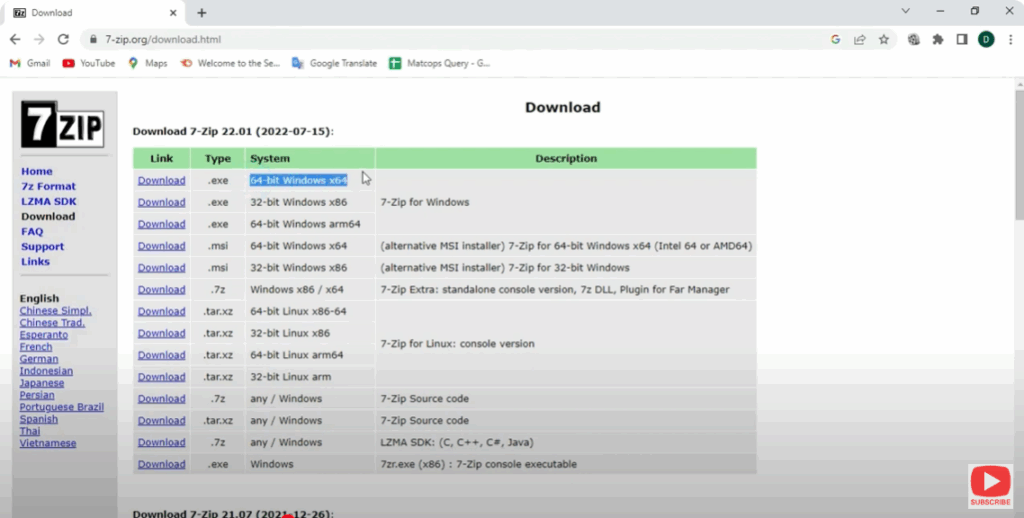Click the 'Download 7-Zip 22.01 (2022-07-15)' heading

pyautogui.click(x=233, y=131)
